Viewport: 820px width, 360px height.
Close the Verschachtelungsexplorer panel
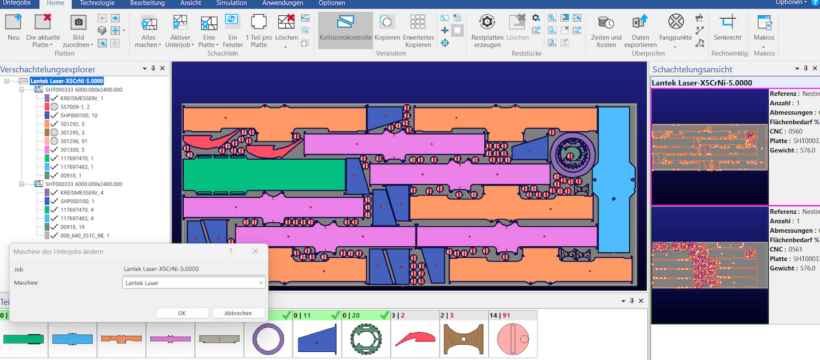(x=163, y=69)
